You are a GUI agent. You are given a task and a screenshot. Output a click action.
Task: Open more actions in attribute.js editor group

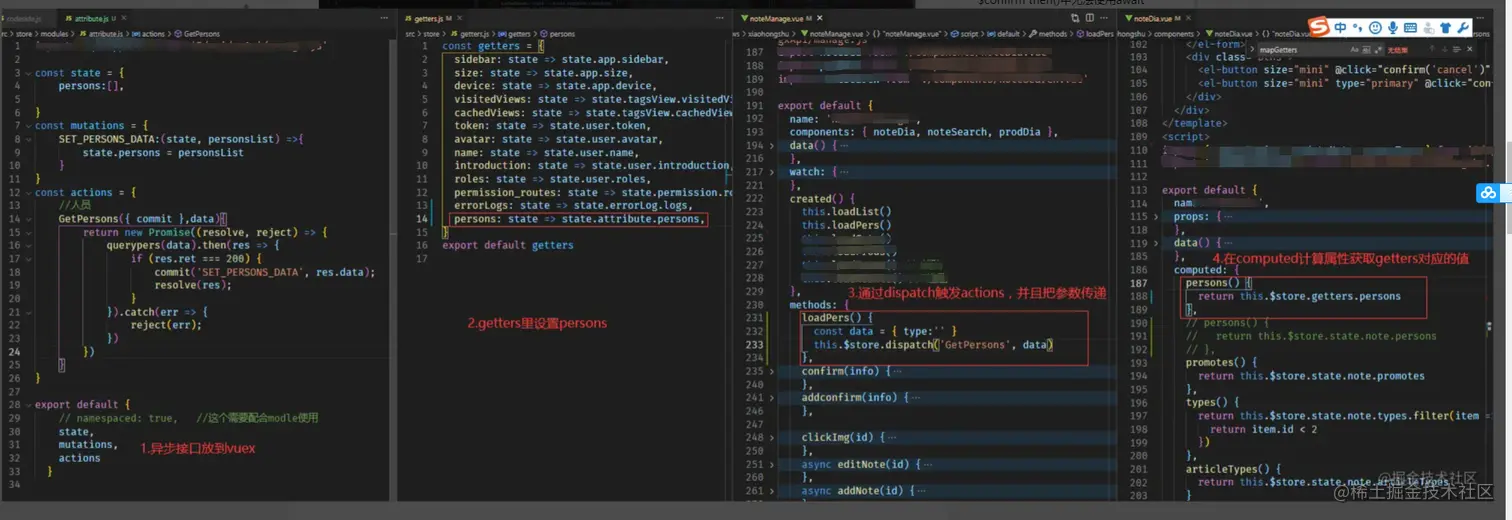pyautogui.click(x=382, y=18)
